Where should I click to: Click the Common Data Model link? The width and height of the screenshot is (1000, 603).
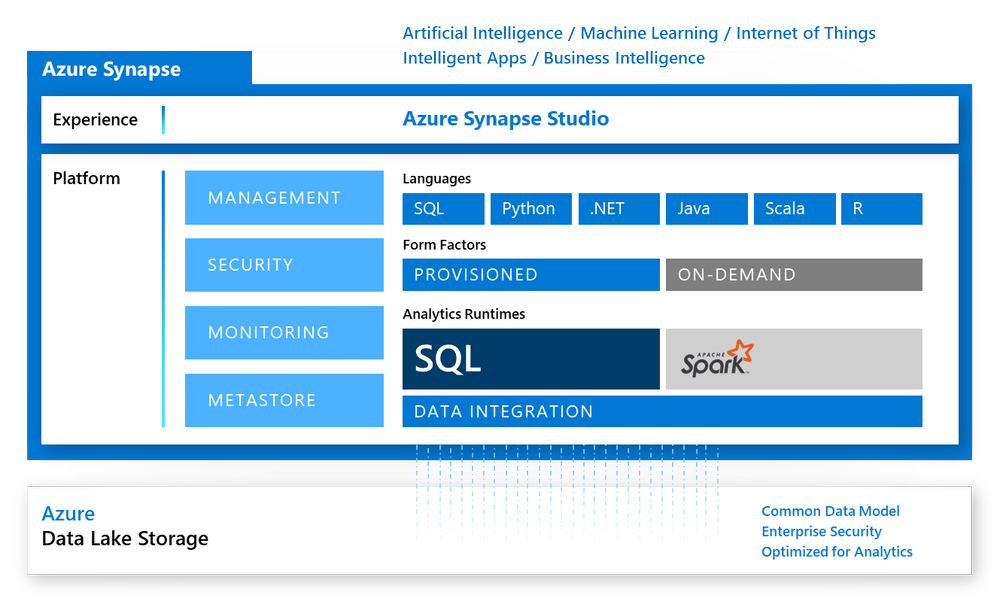click(831, 511)
